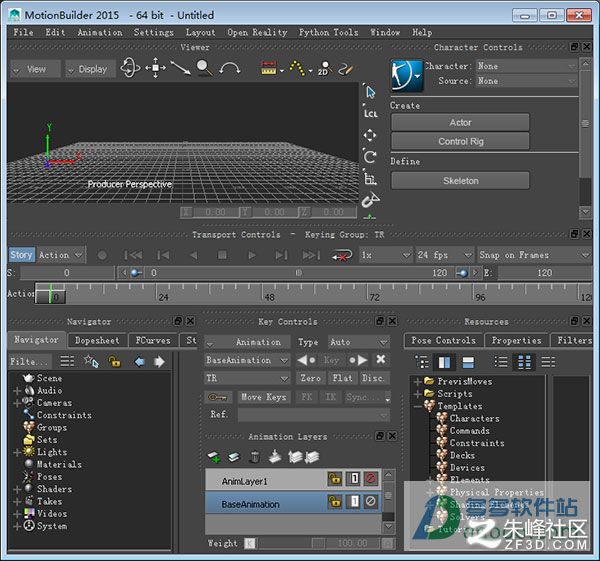Screen dimensions: 600x561
Task: Step to the previous key
Action: click(307, 360)
